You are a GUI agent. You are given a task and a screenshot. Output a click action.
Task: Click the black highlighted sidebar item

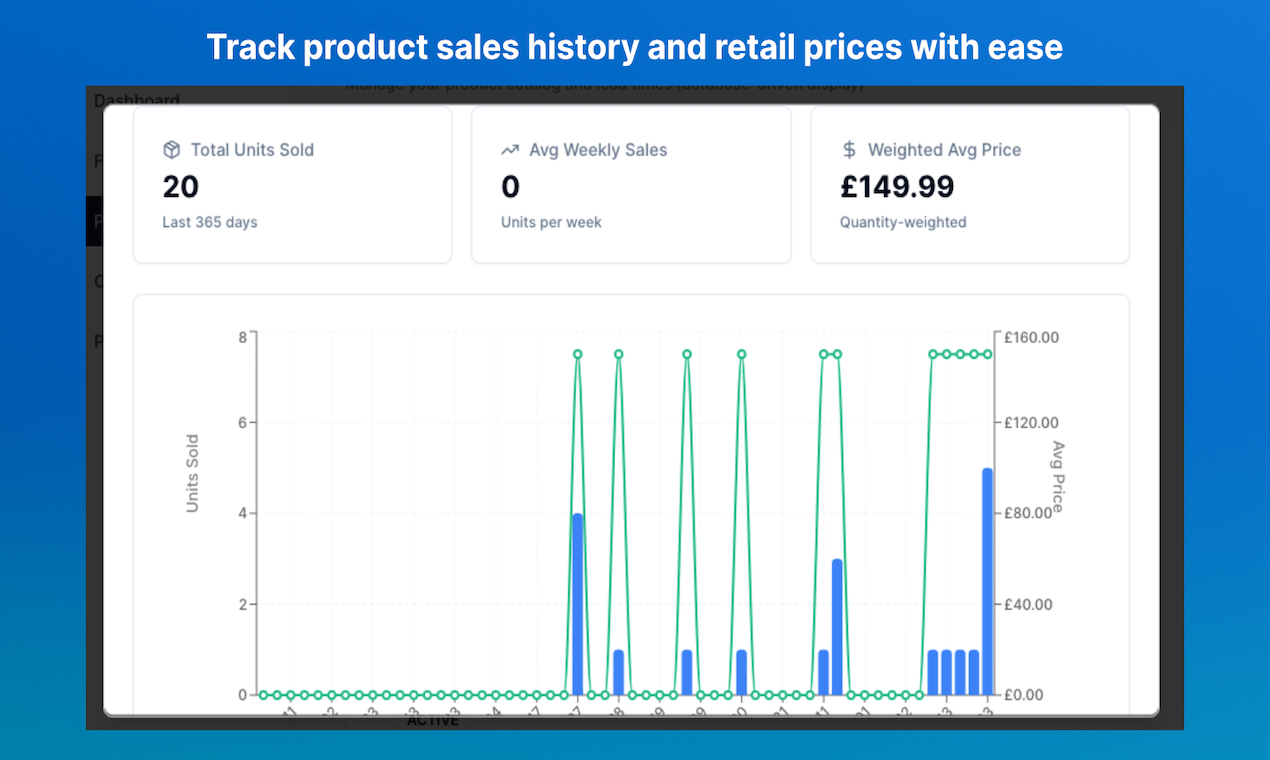94,221
